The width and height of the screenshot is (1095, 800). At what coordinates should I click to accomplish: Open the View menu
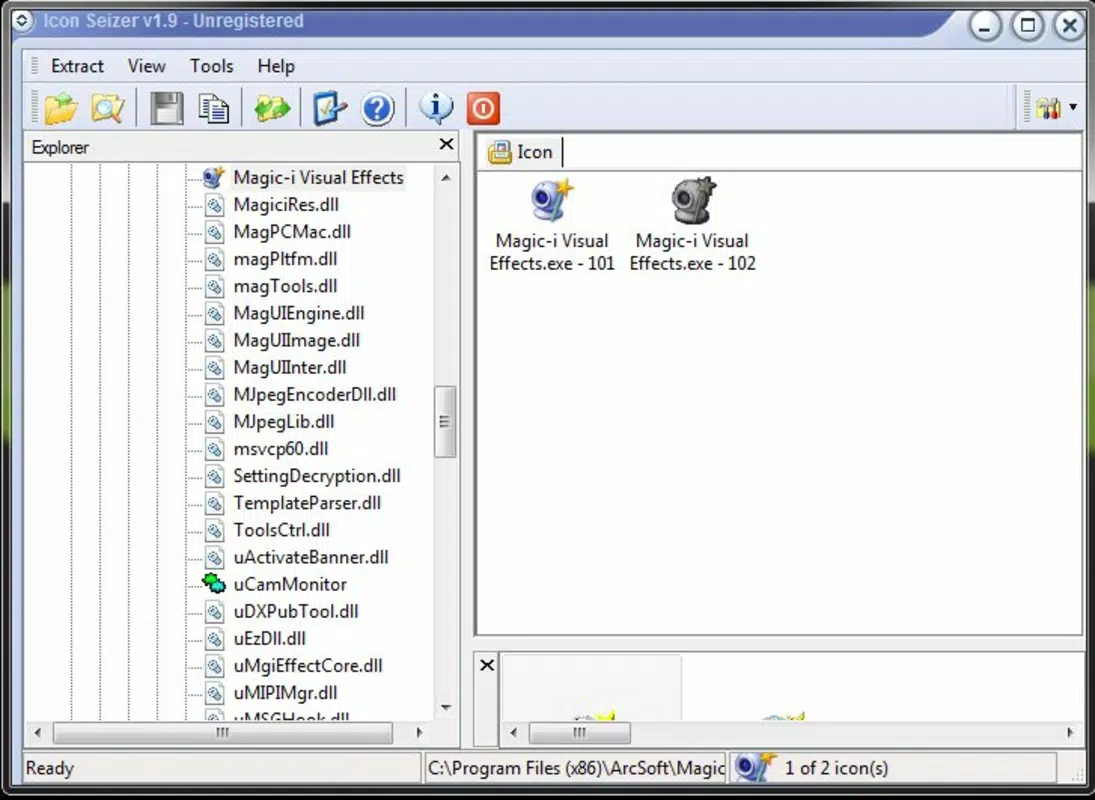click(x=147, y=66)
